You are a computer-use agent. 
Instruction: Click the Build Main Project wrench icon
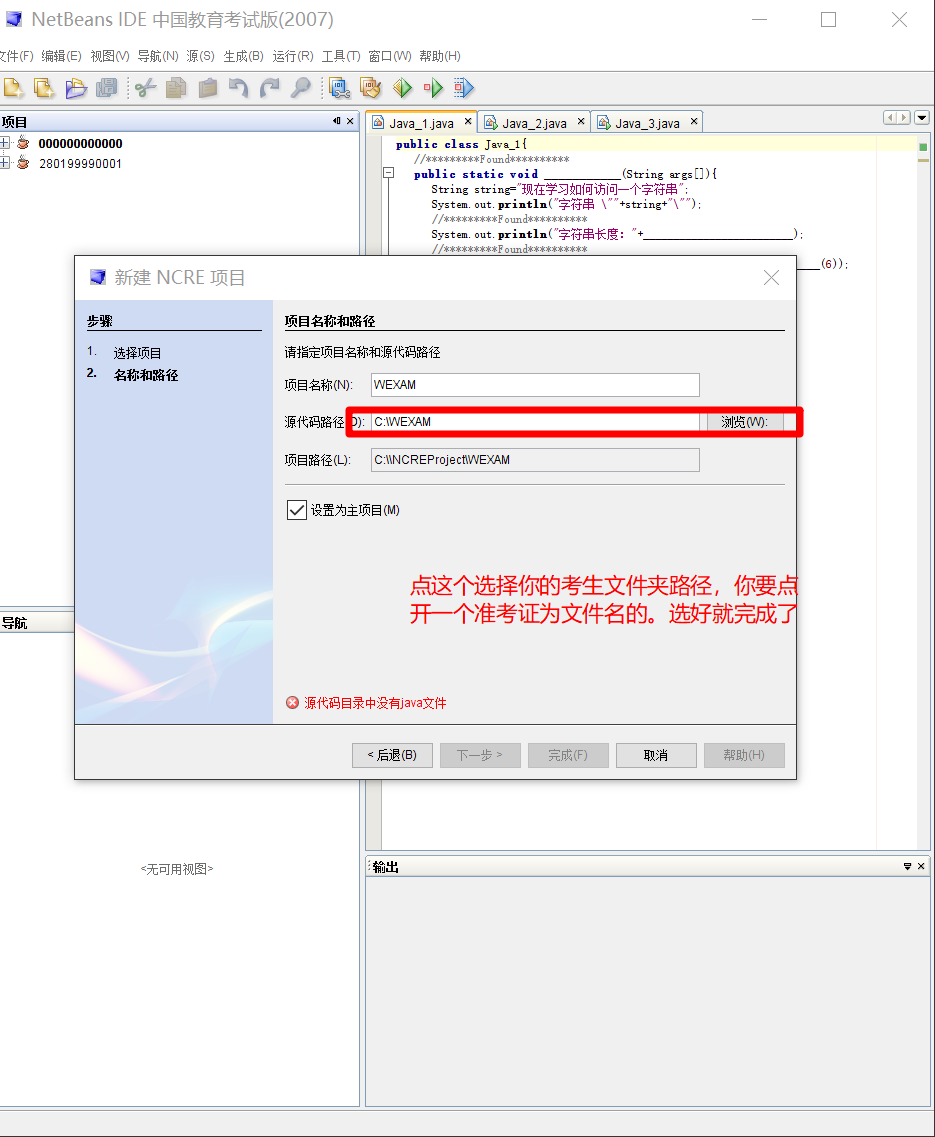pos(340,88)
